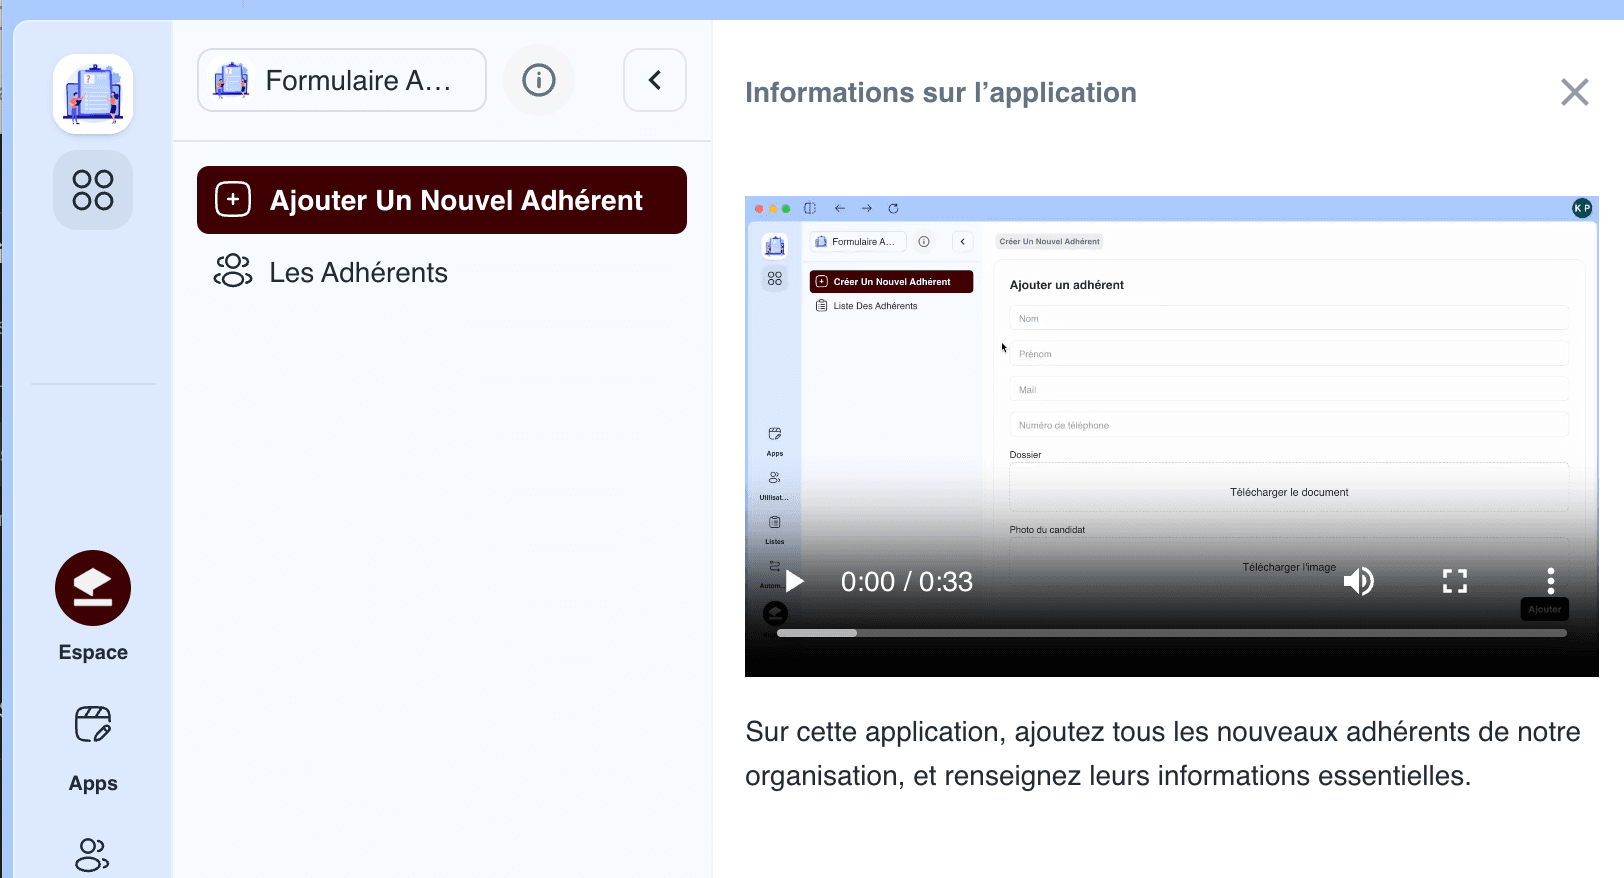Viewport: 1624px width, 878px height.
Task: Open the Apps icon in sidebar
Action: click(x=93, y=724)
